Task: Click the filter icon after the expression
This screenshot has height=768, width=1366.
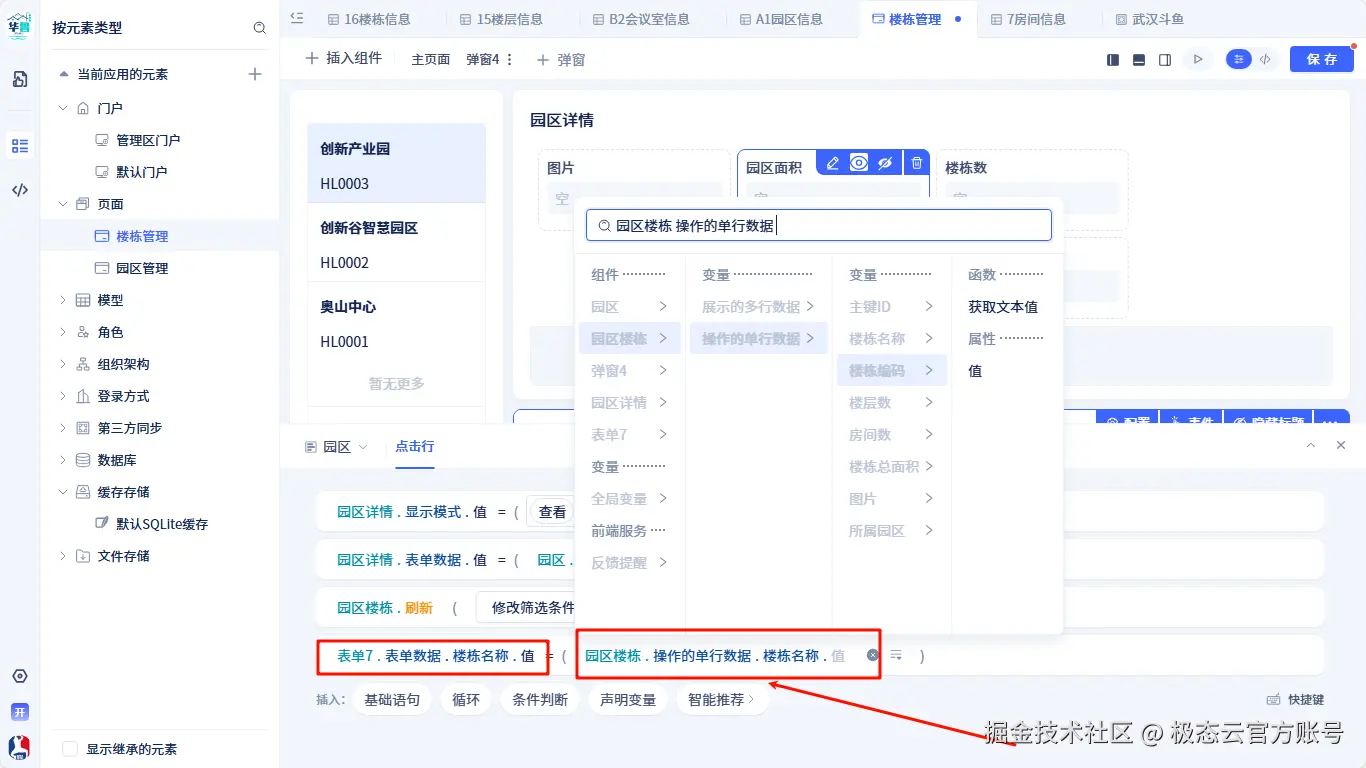Action: tap(897, 655)
